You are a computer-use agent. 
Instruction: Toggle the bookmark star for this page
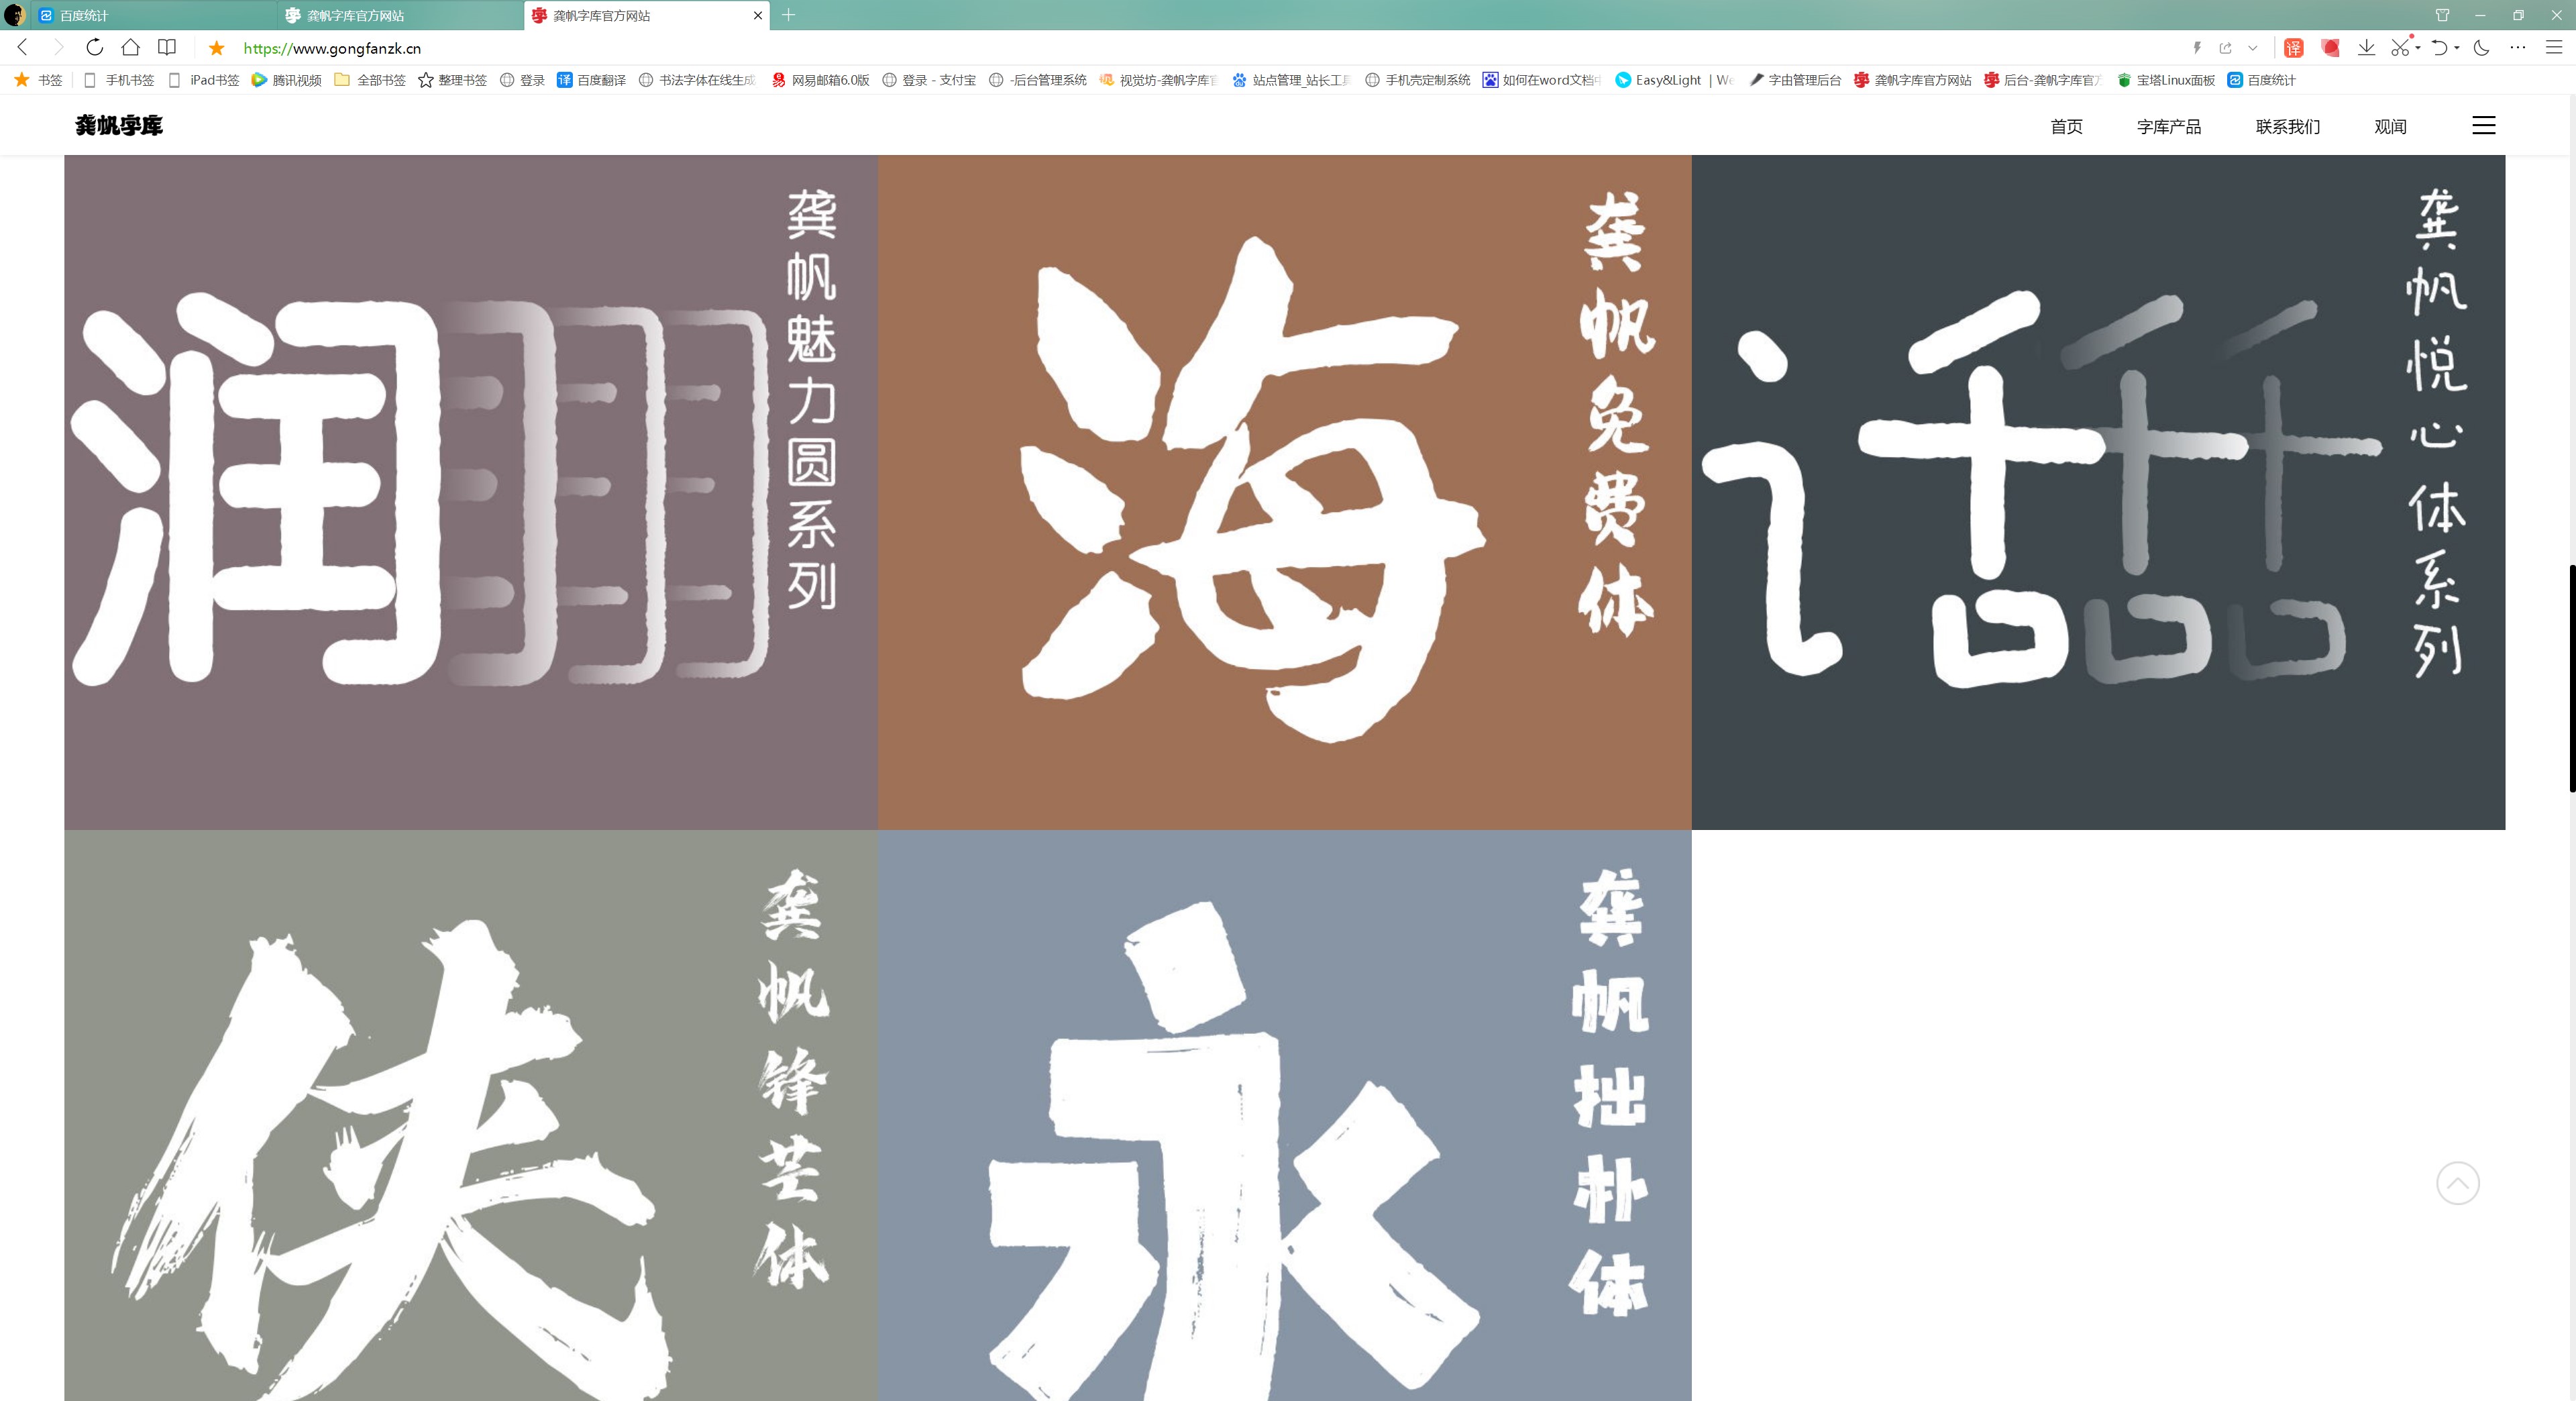point(216,48)
